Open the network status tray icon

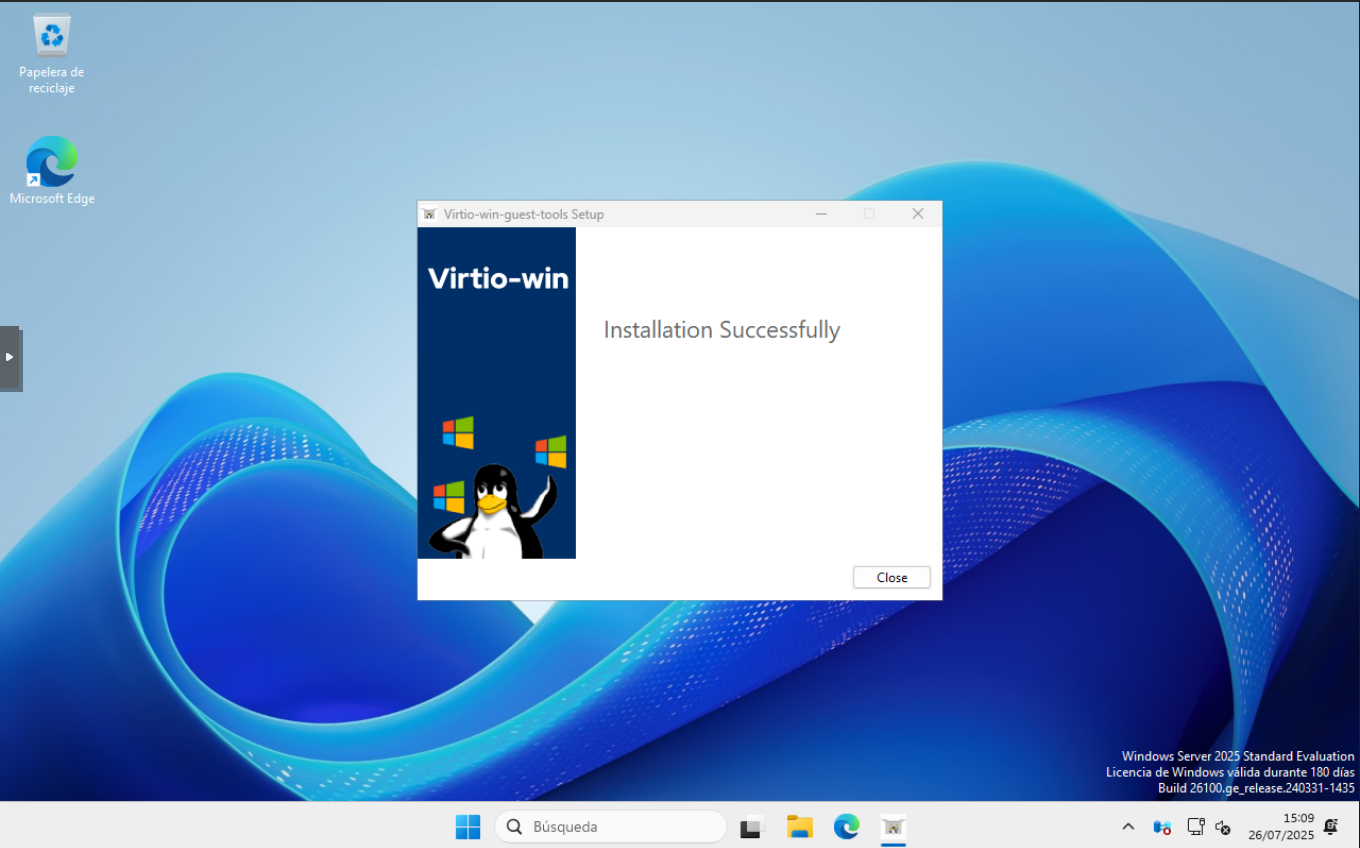pos(1195,827)
